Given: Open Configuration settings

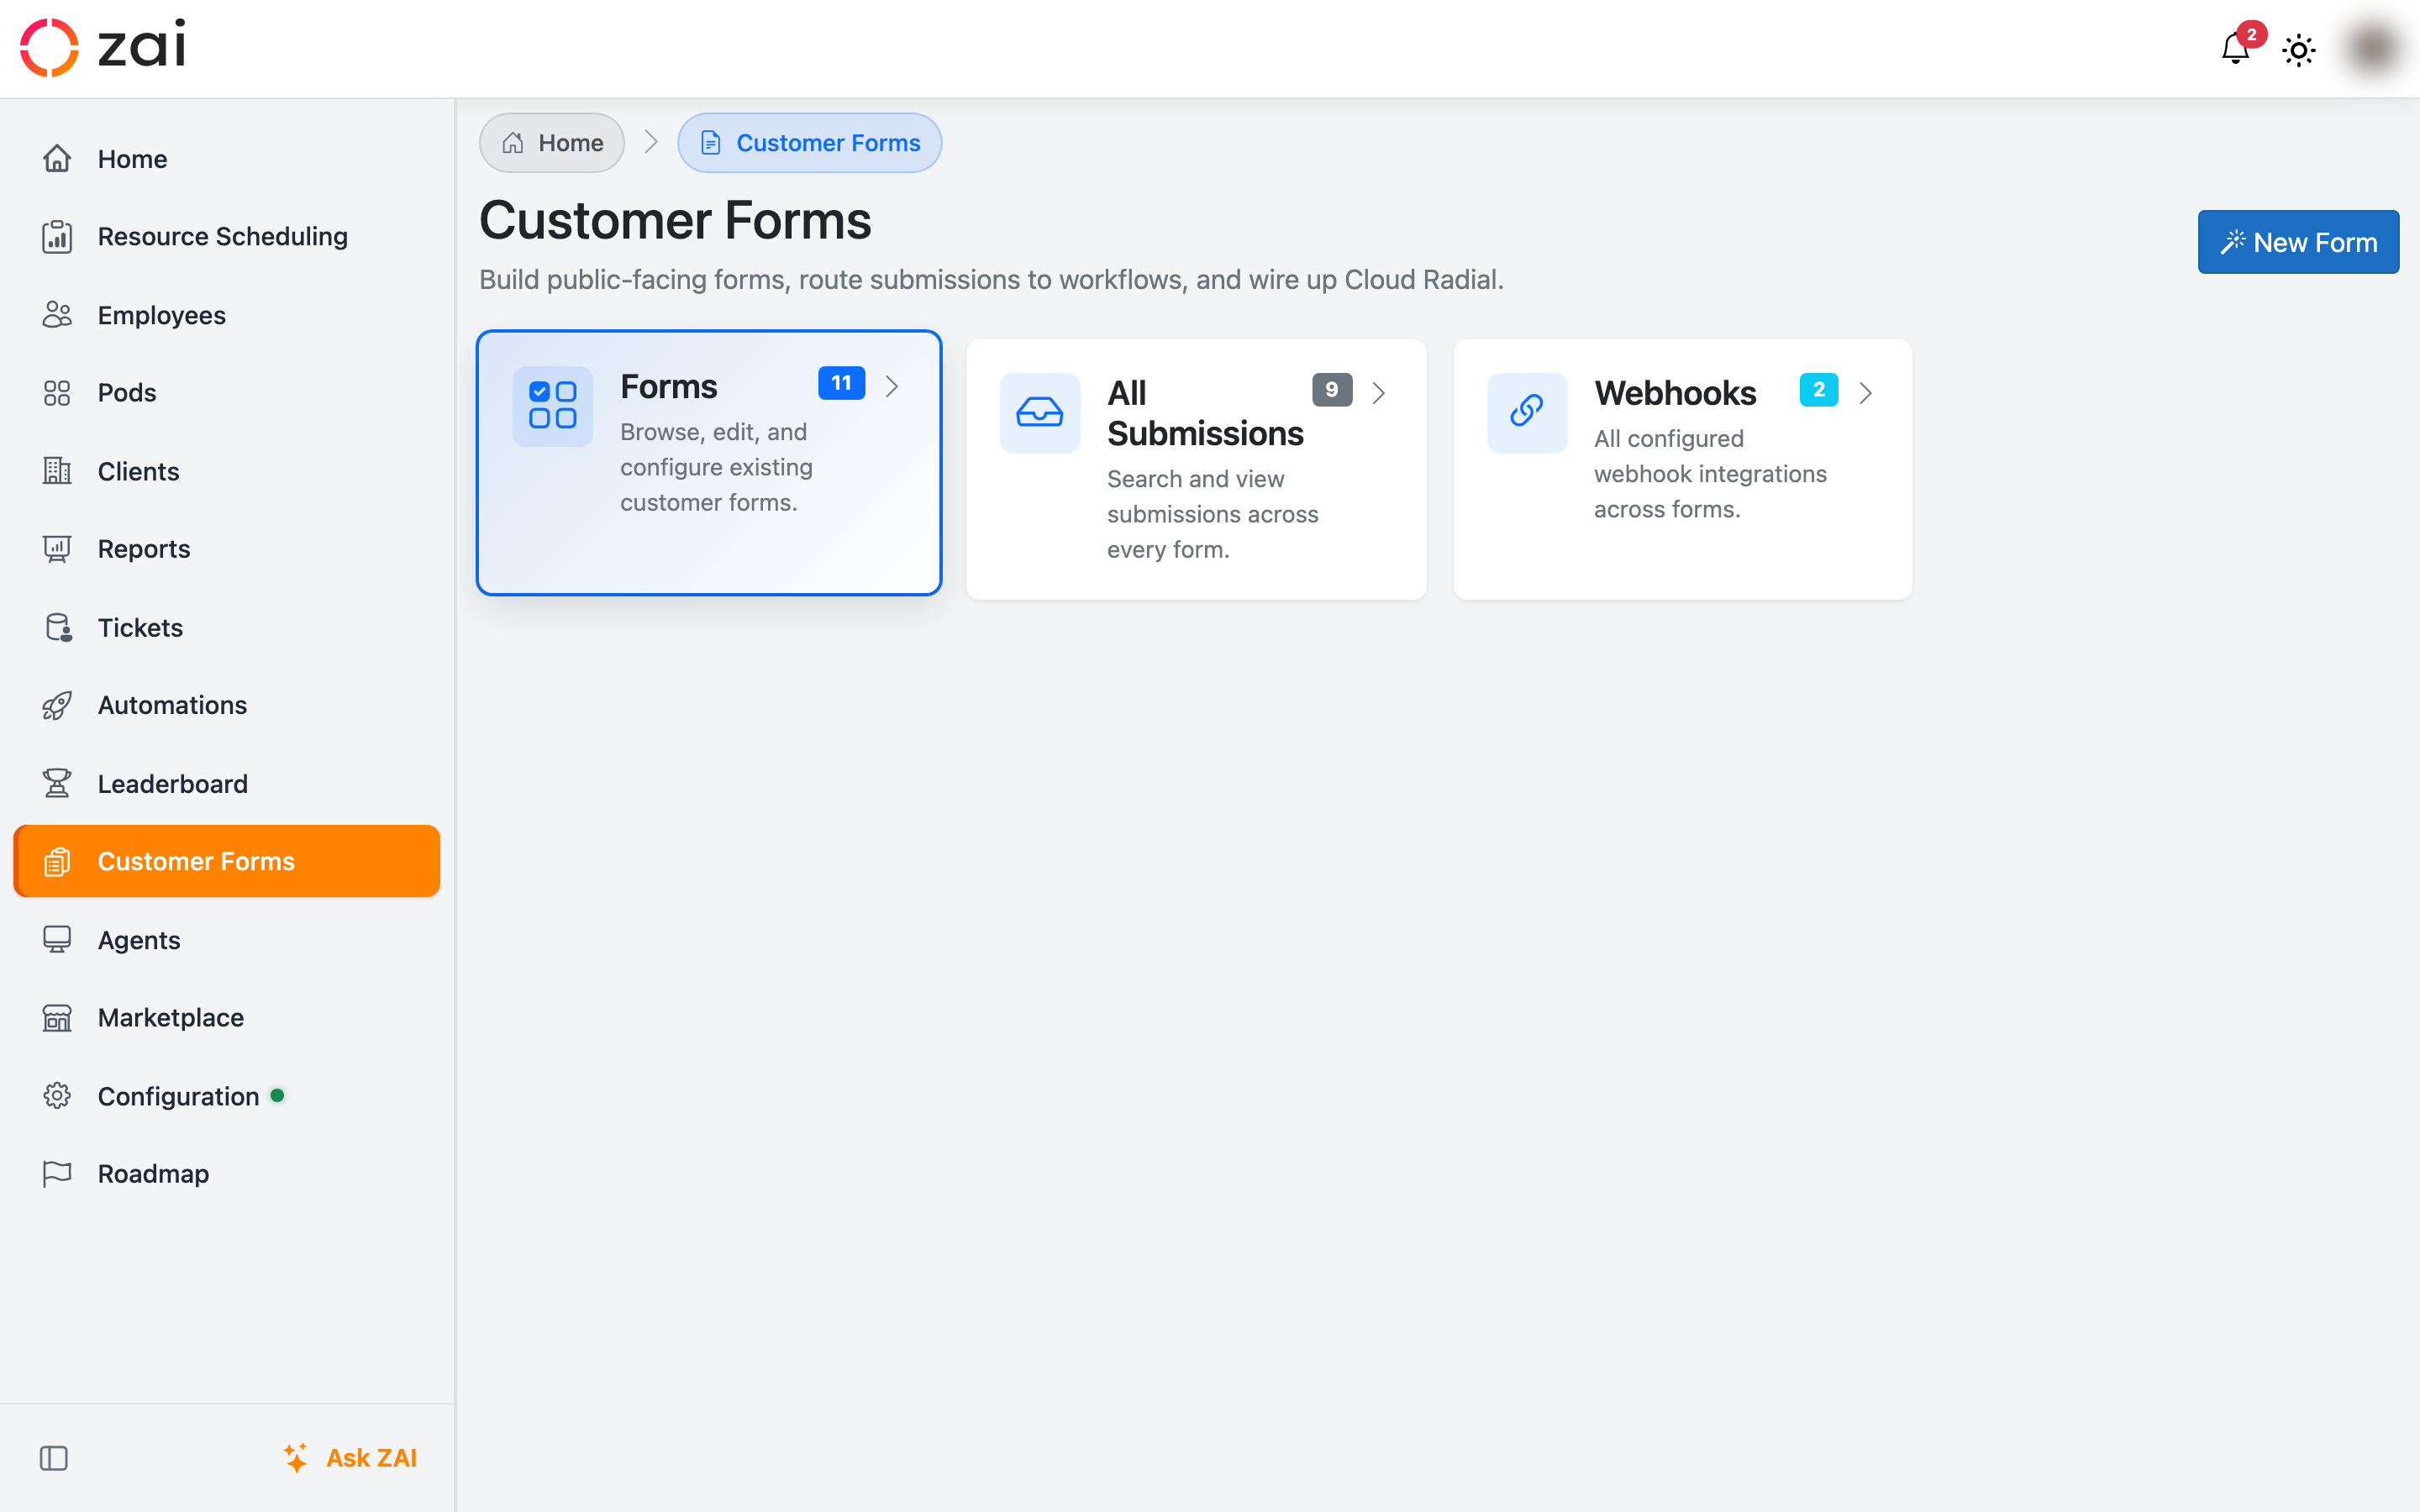Looking at the screenshot, I should [x=227, y=1095].
